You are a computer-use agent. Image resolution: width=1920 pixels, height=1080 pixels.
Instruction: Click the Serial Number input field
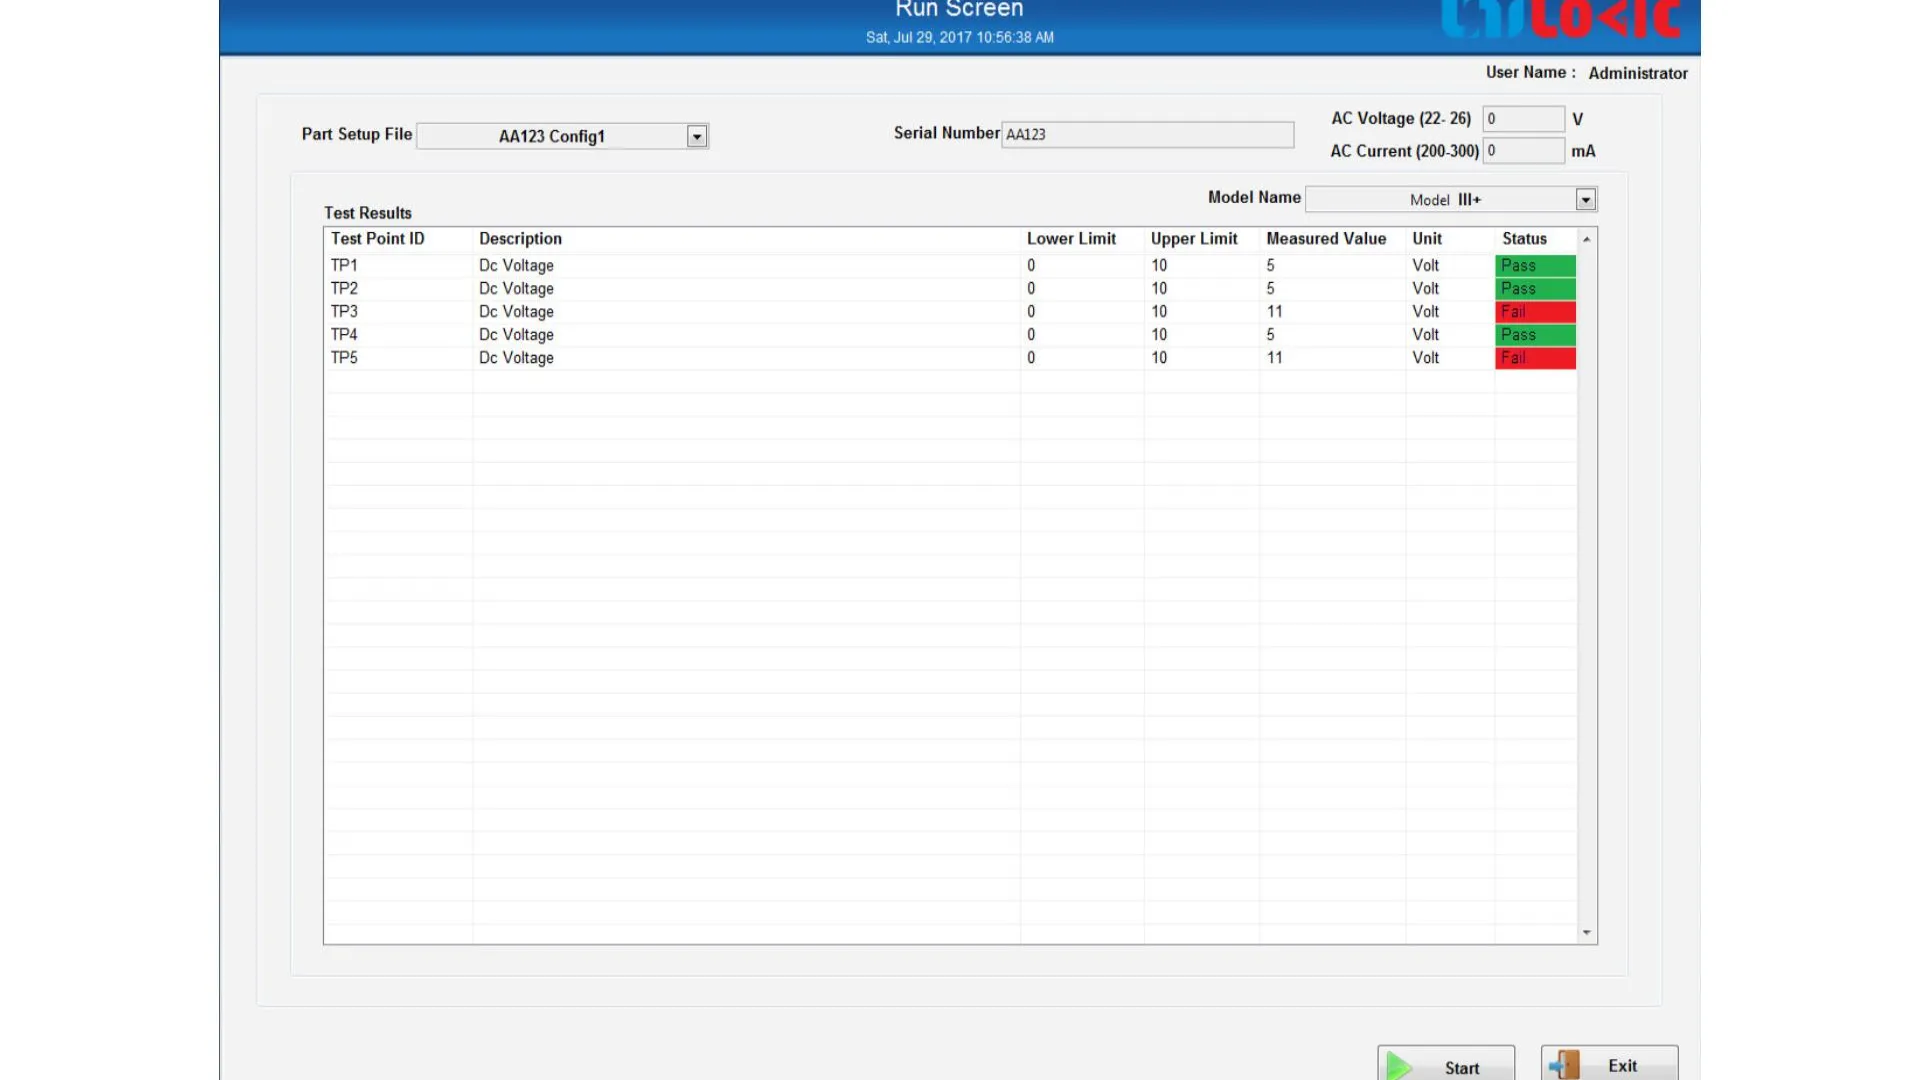pos(1147,134)
